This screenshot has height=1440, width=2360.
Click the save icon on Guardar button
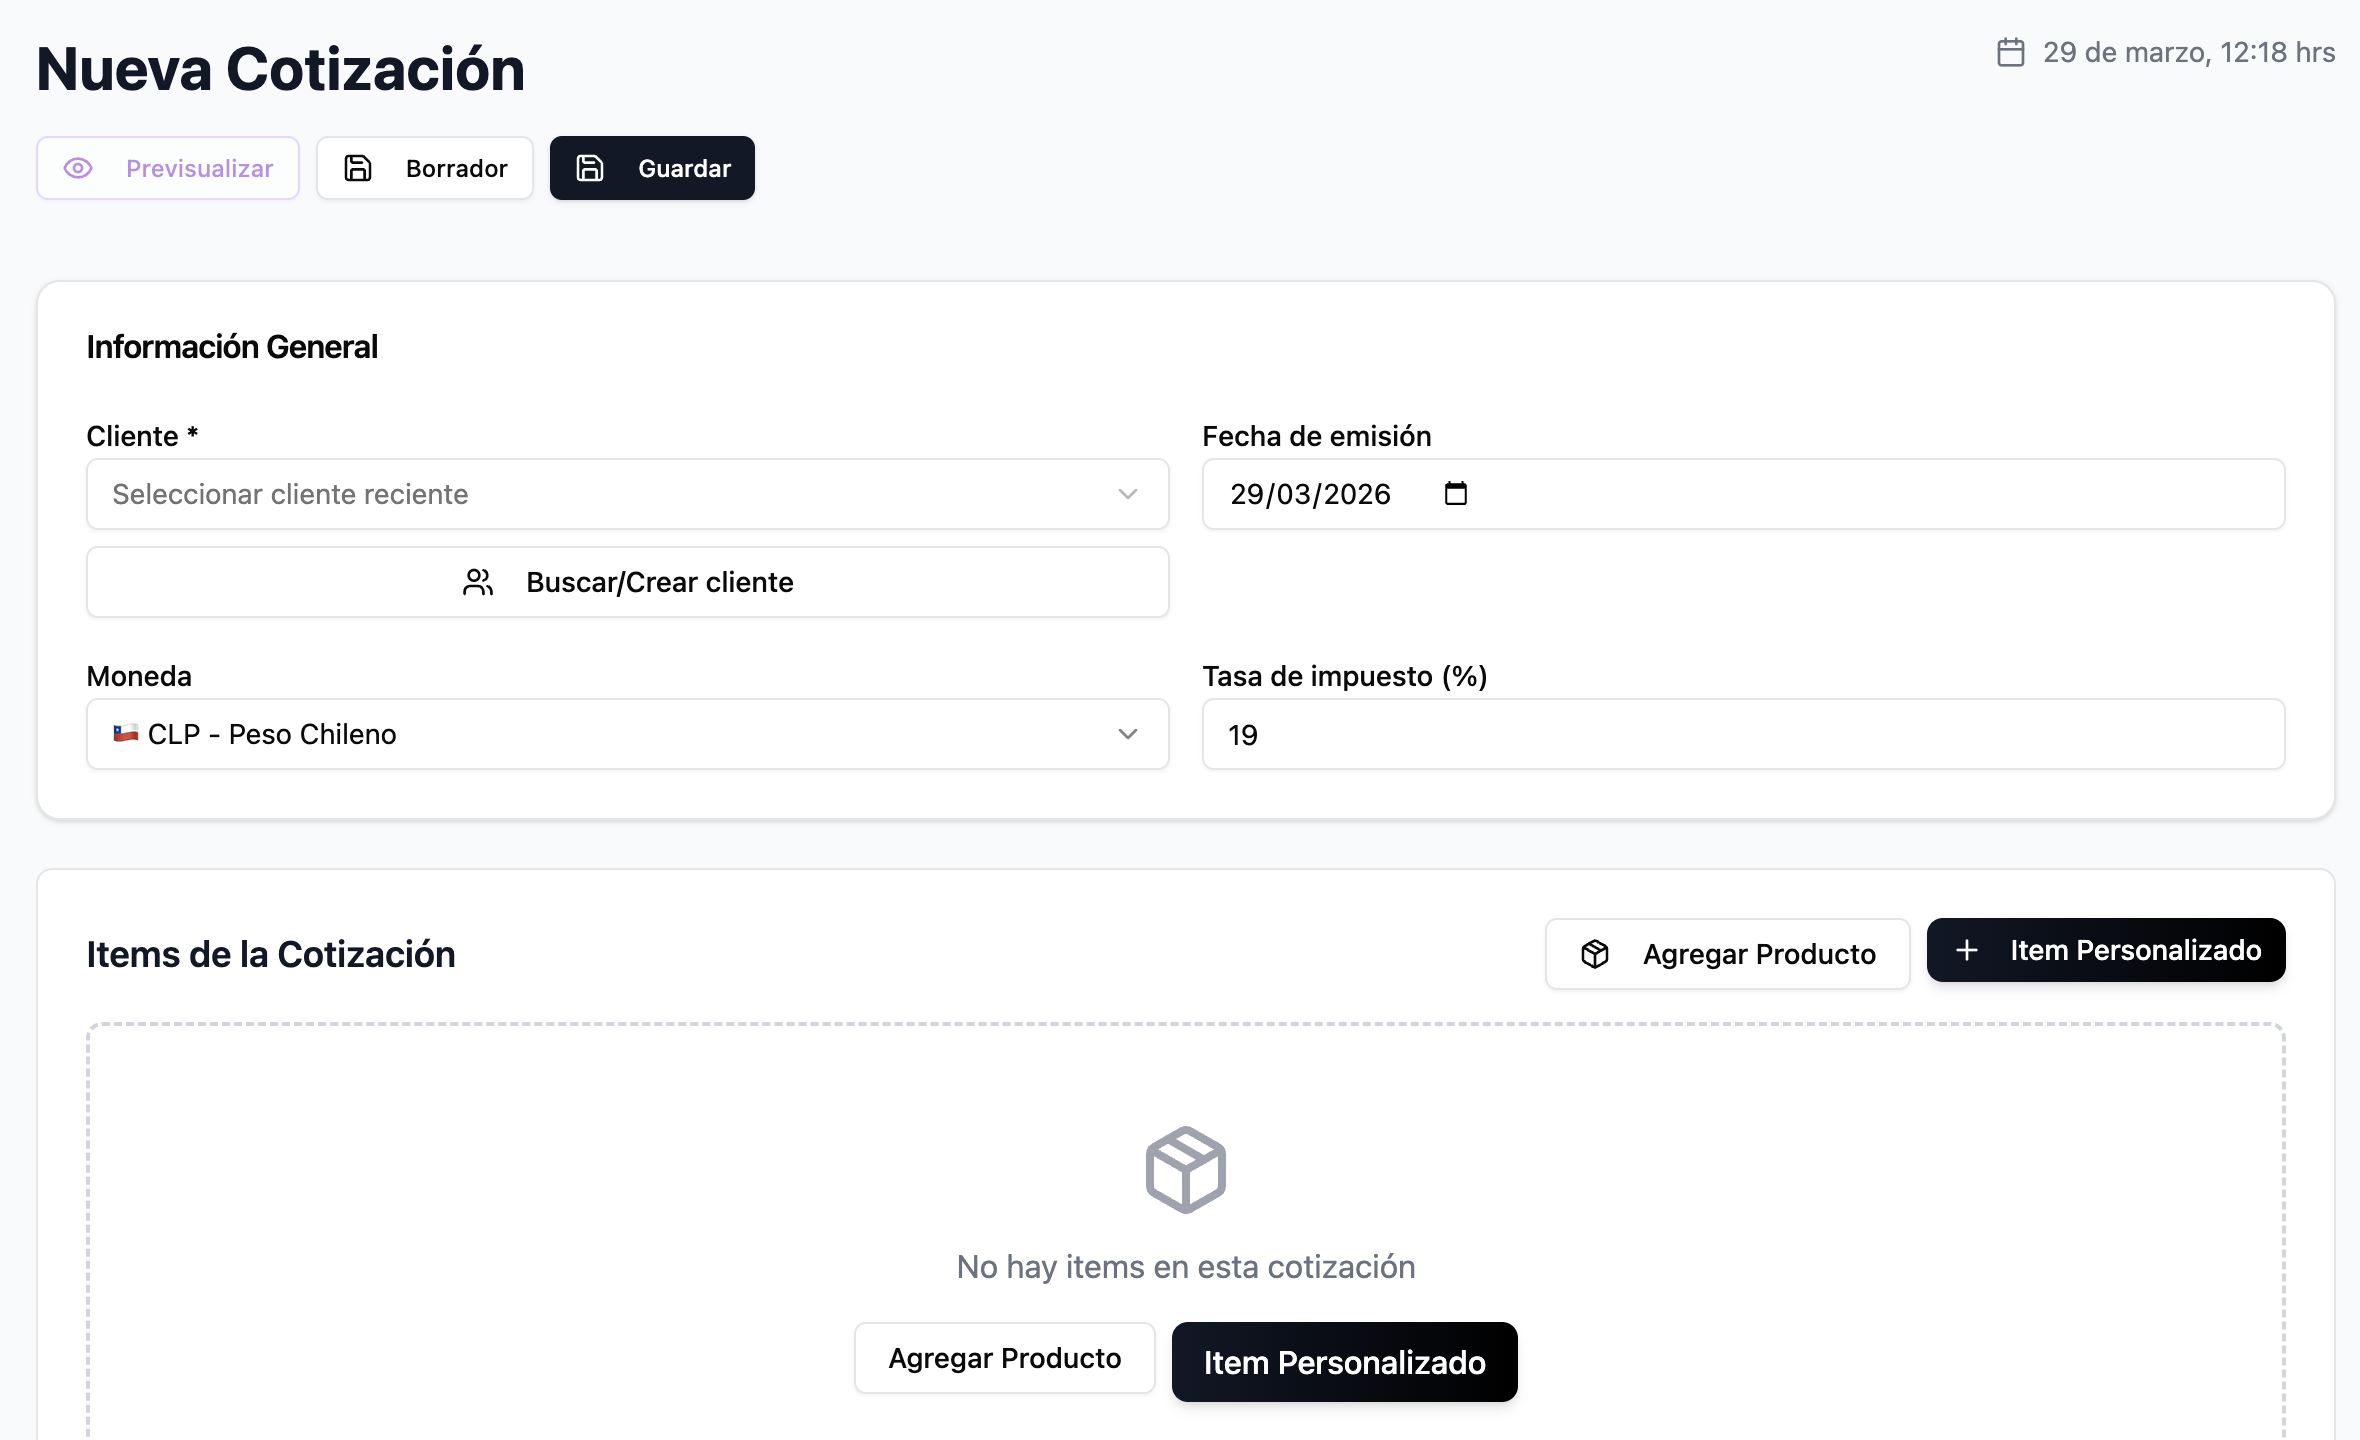(590, 168)
